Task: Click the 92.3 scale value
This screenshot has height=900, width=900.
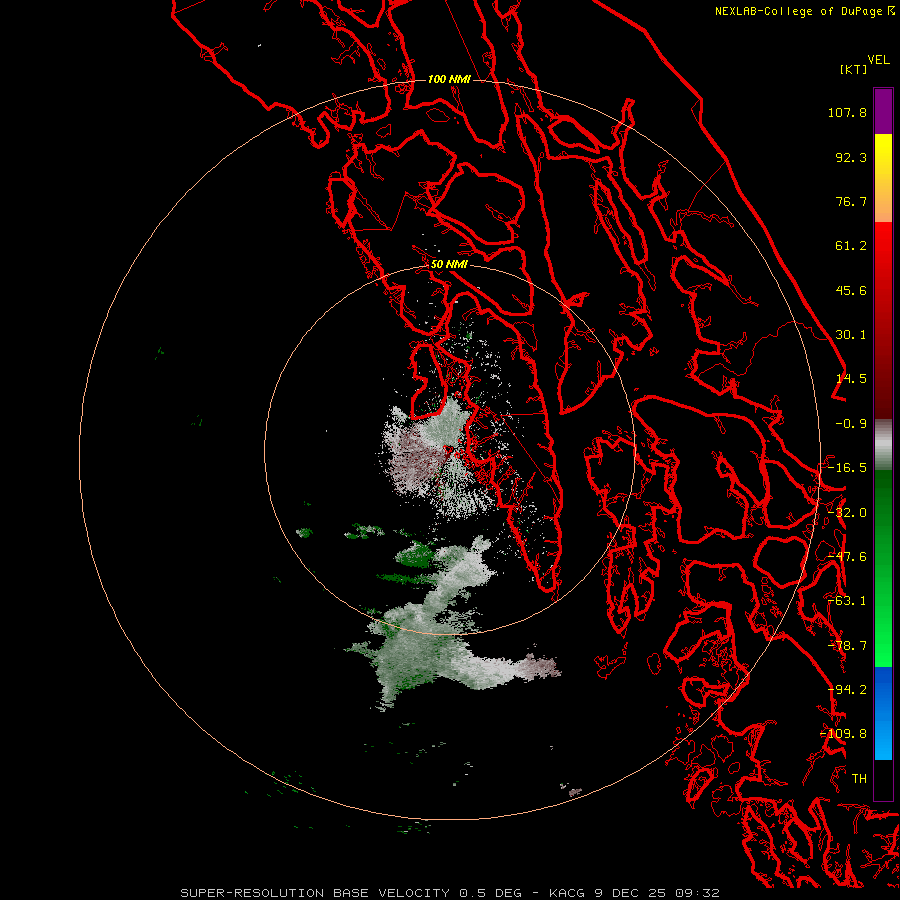Action: pos(851,157)
